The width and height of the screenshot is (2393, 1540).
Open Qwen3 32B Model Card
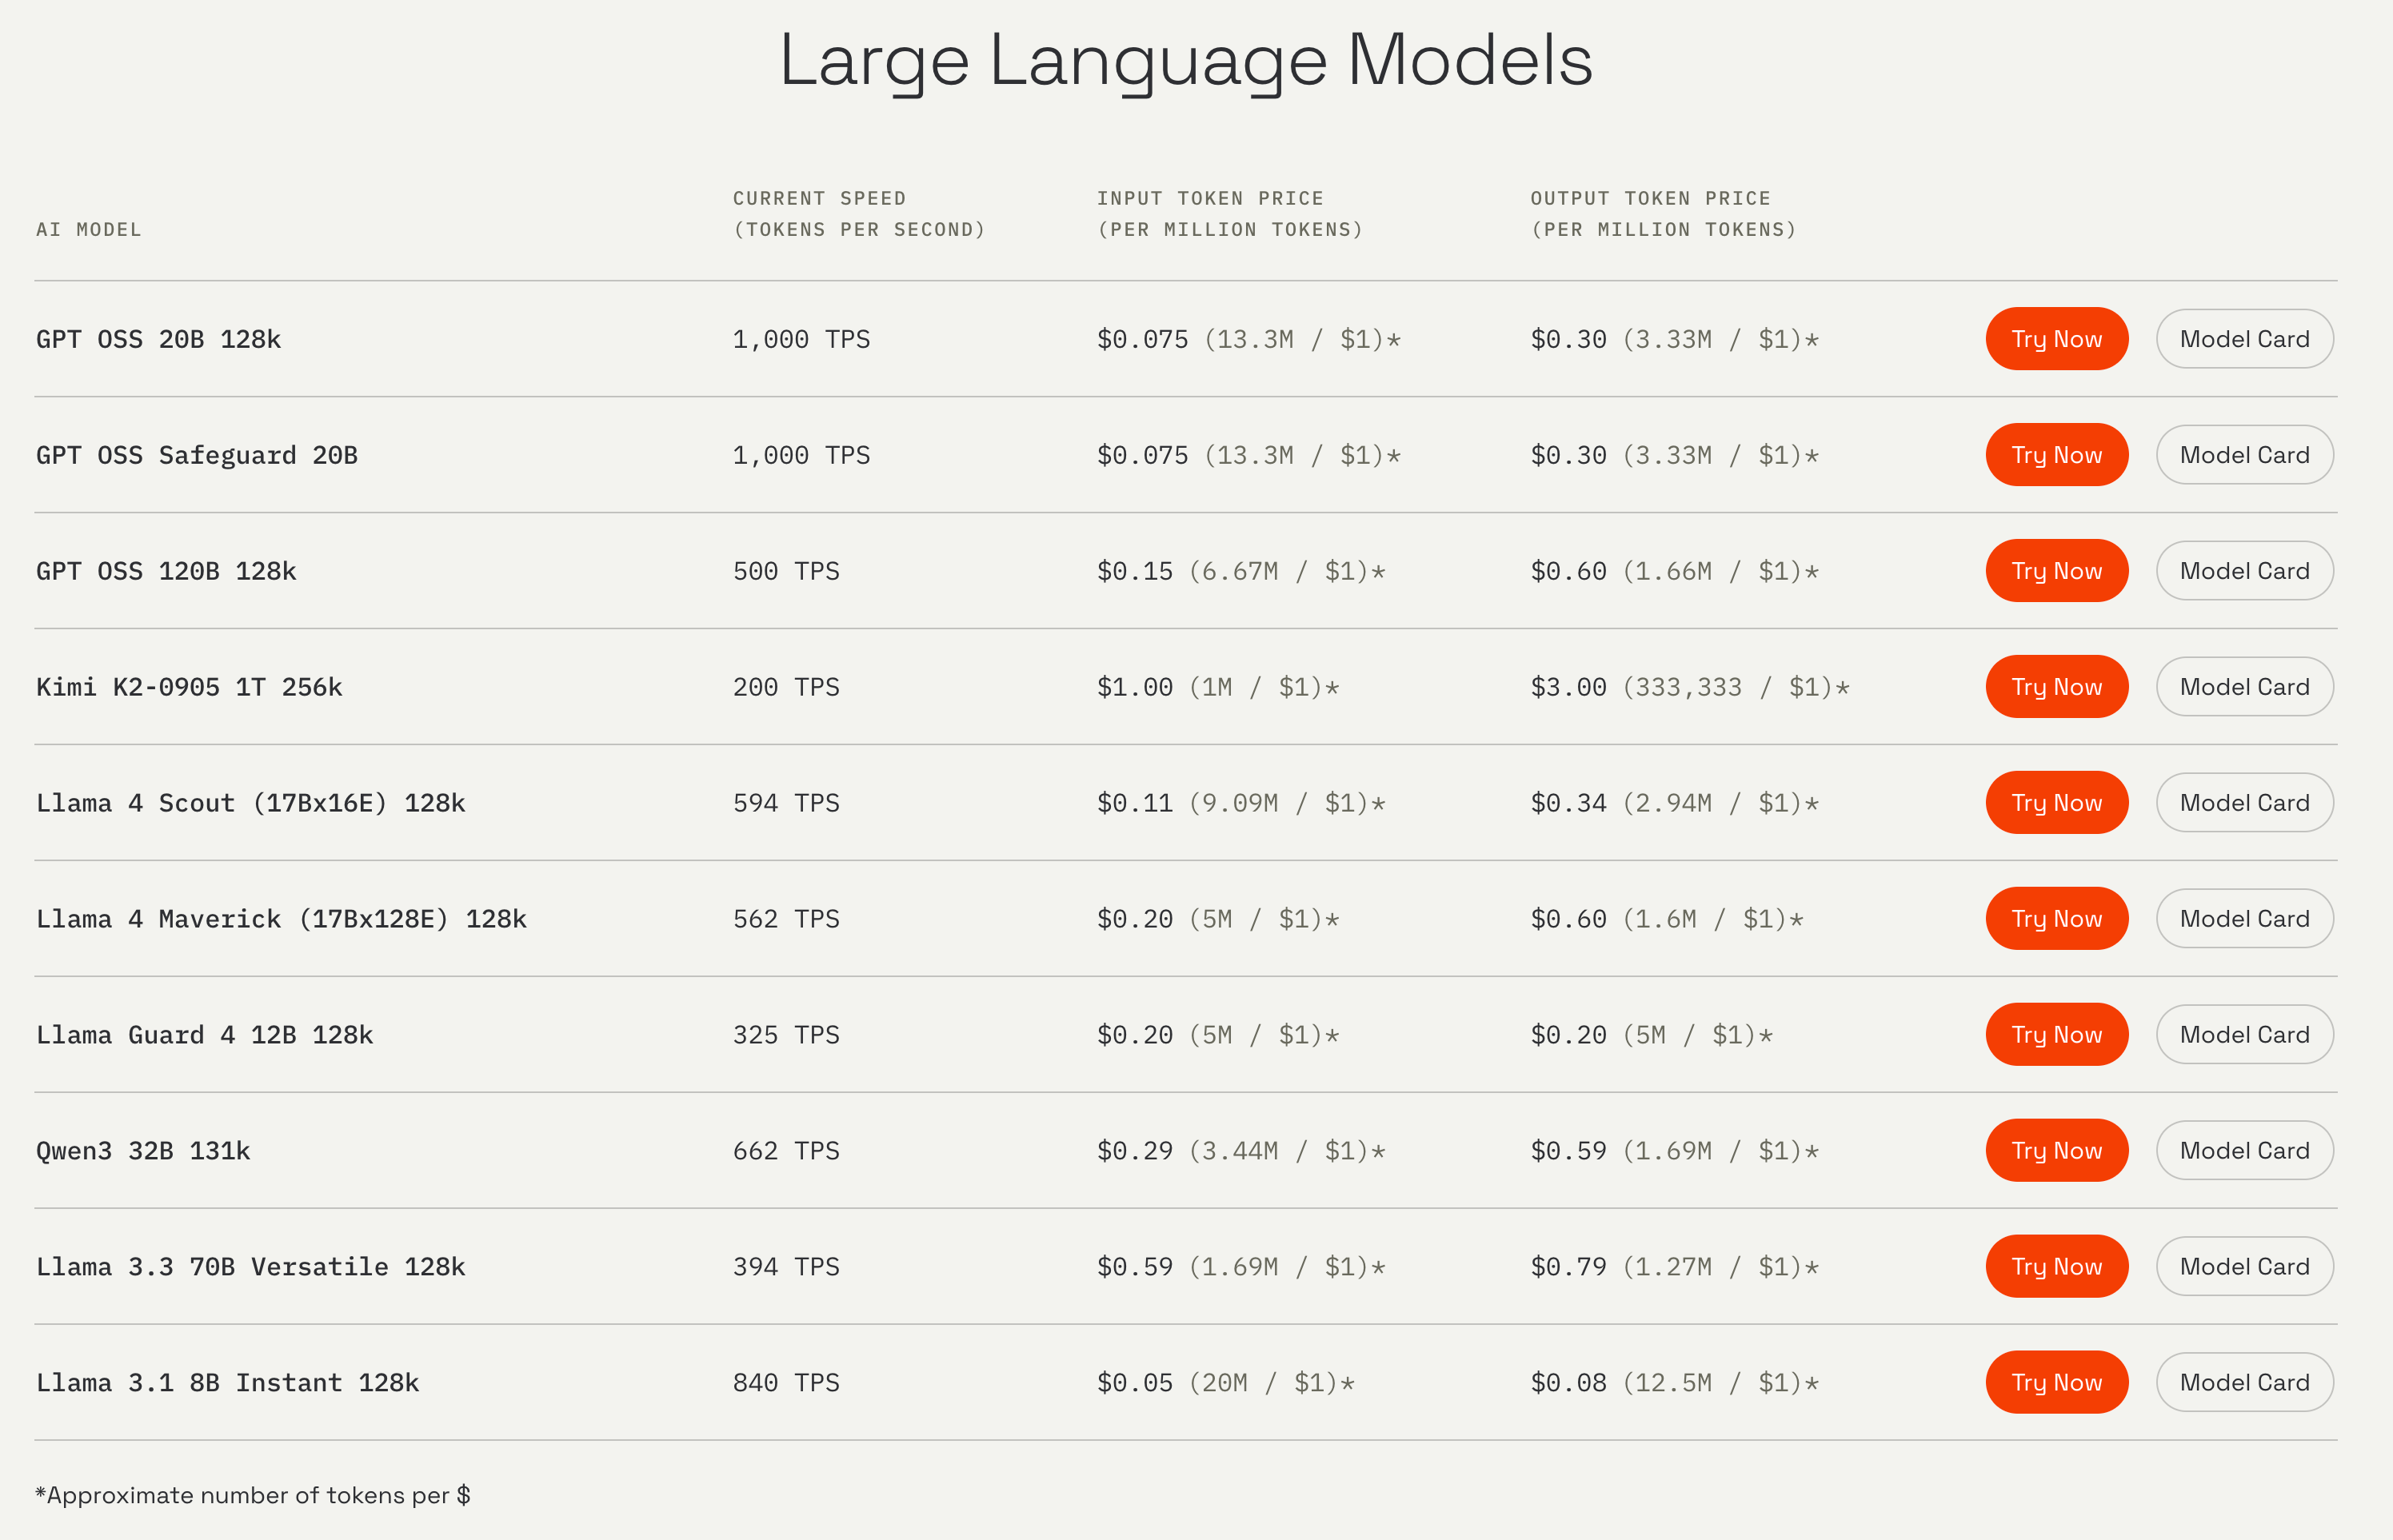point(2244,1151)
